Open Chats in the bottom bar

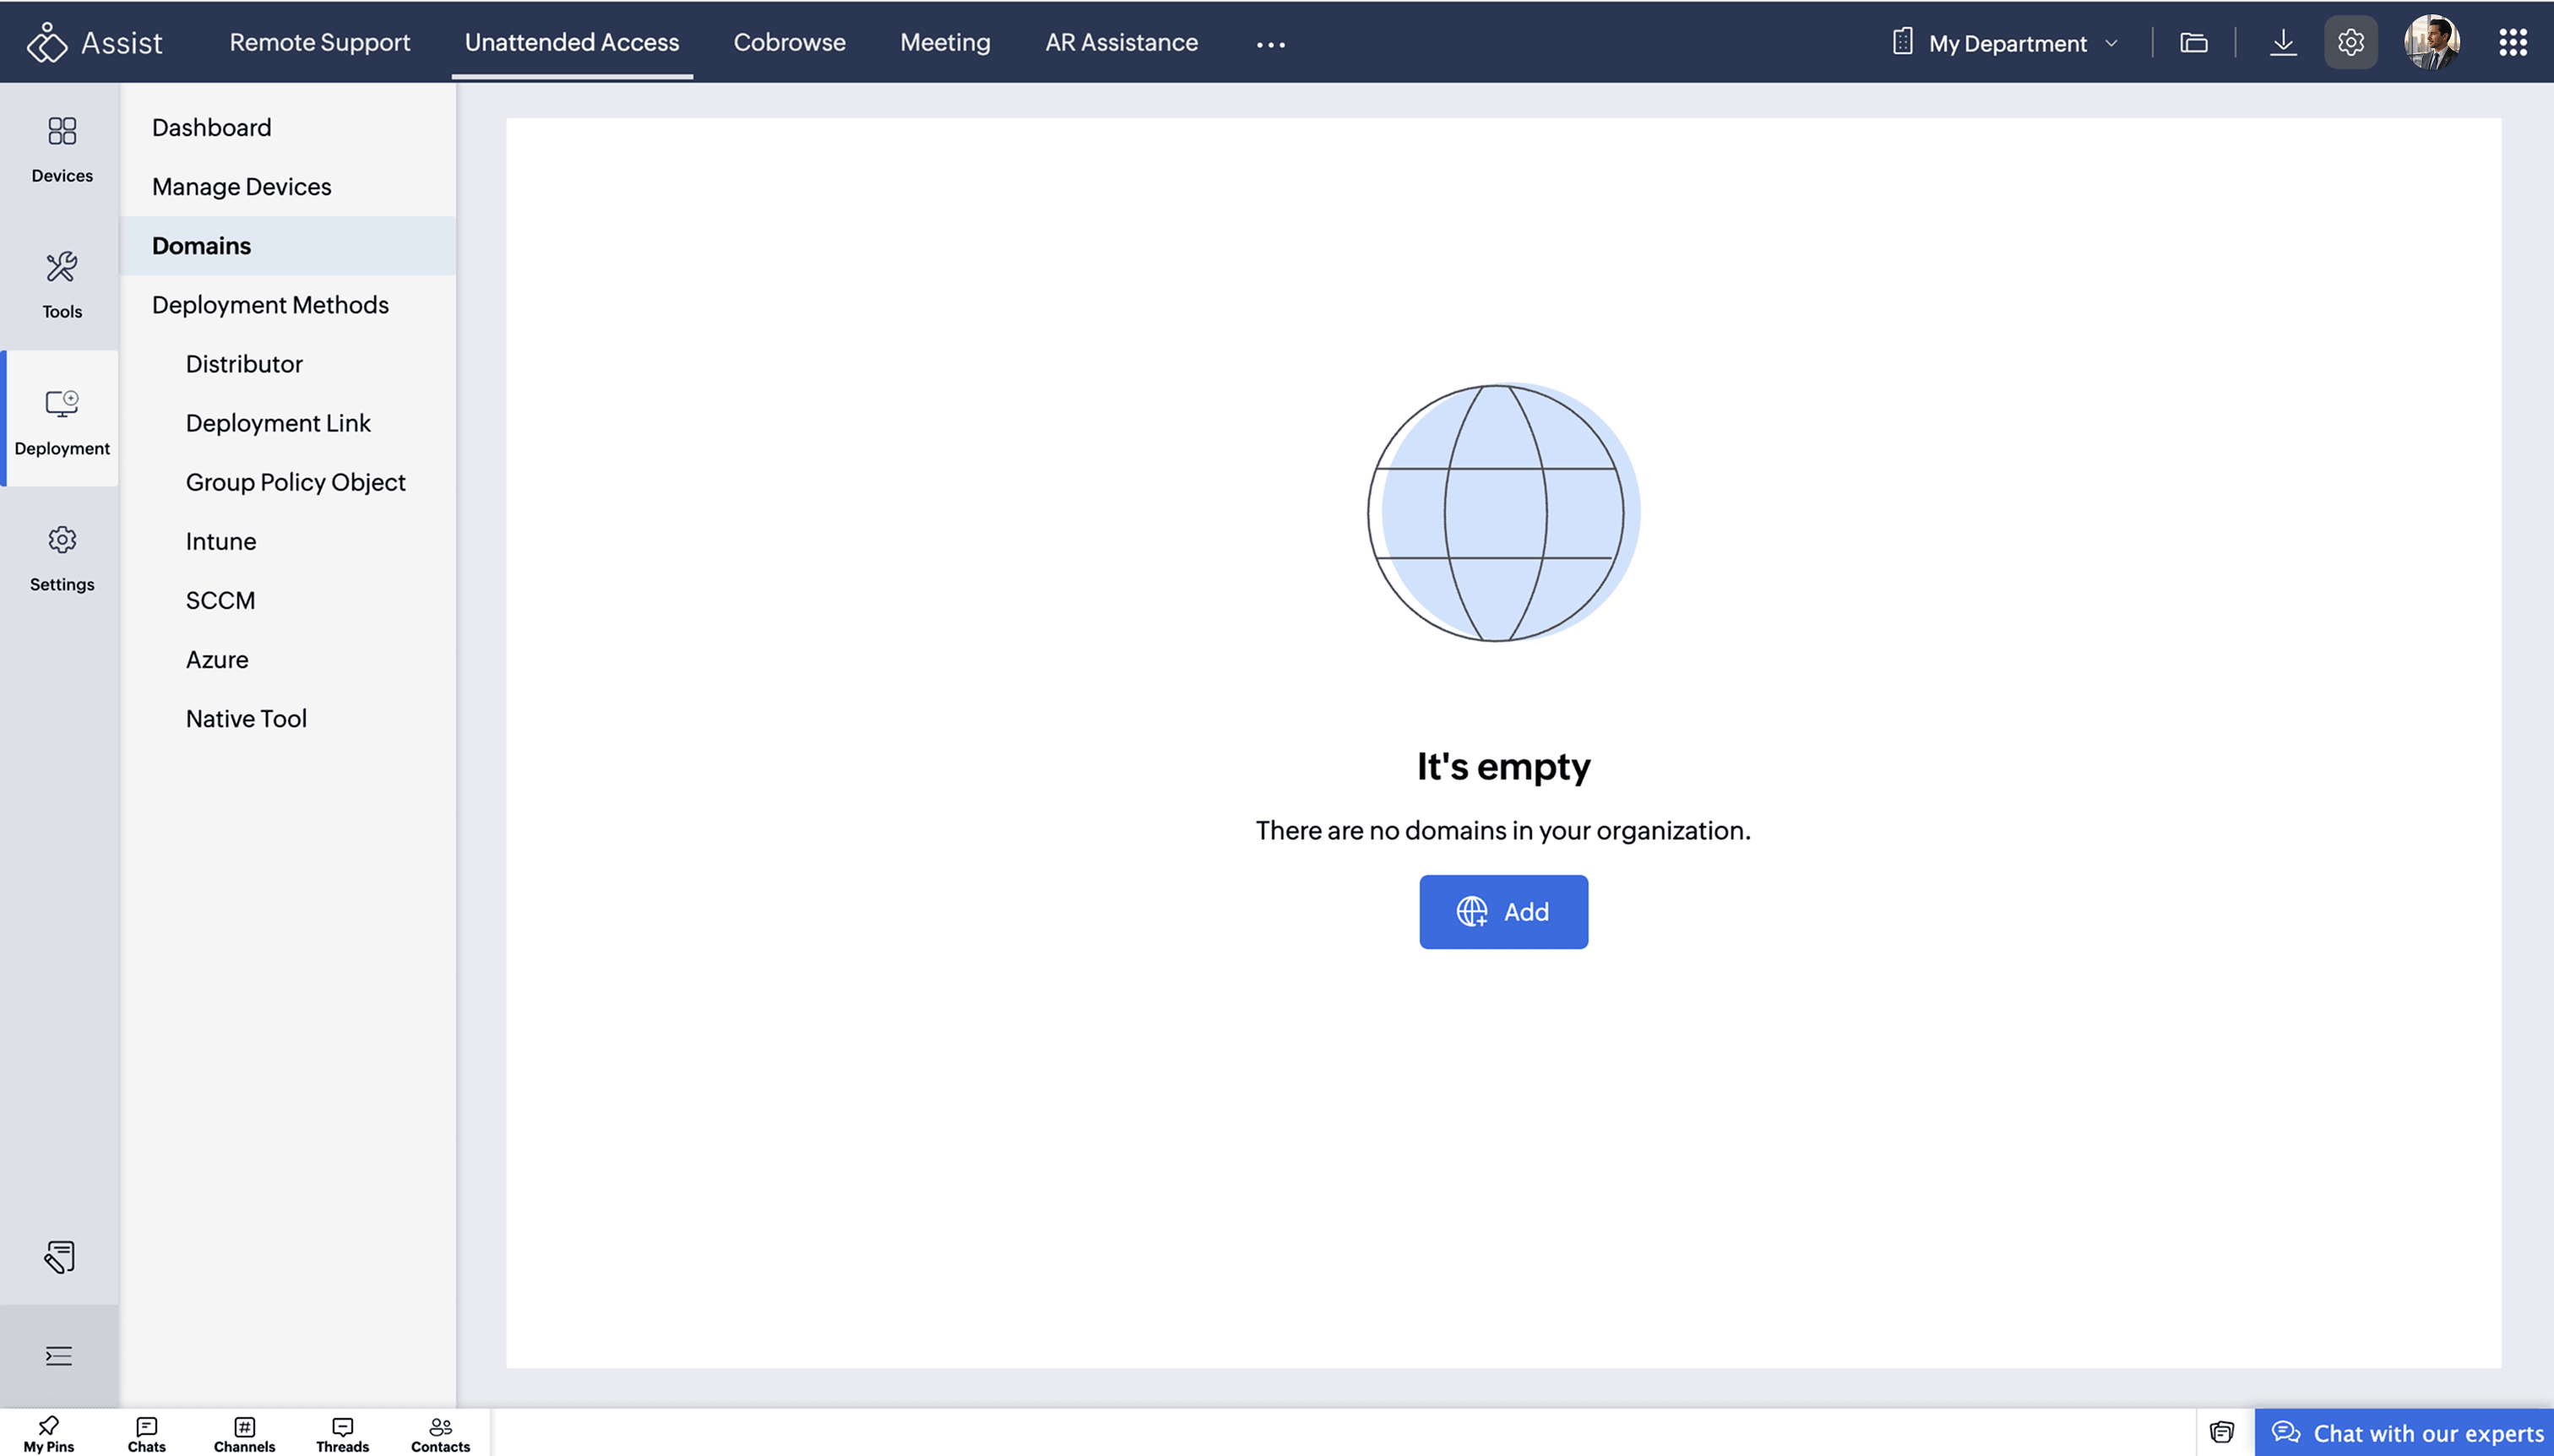[x=146, y=1432]
